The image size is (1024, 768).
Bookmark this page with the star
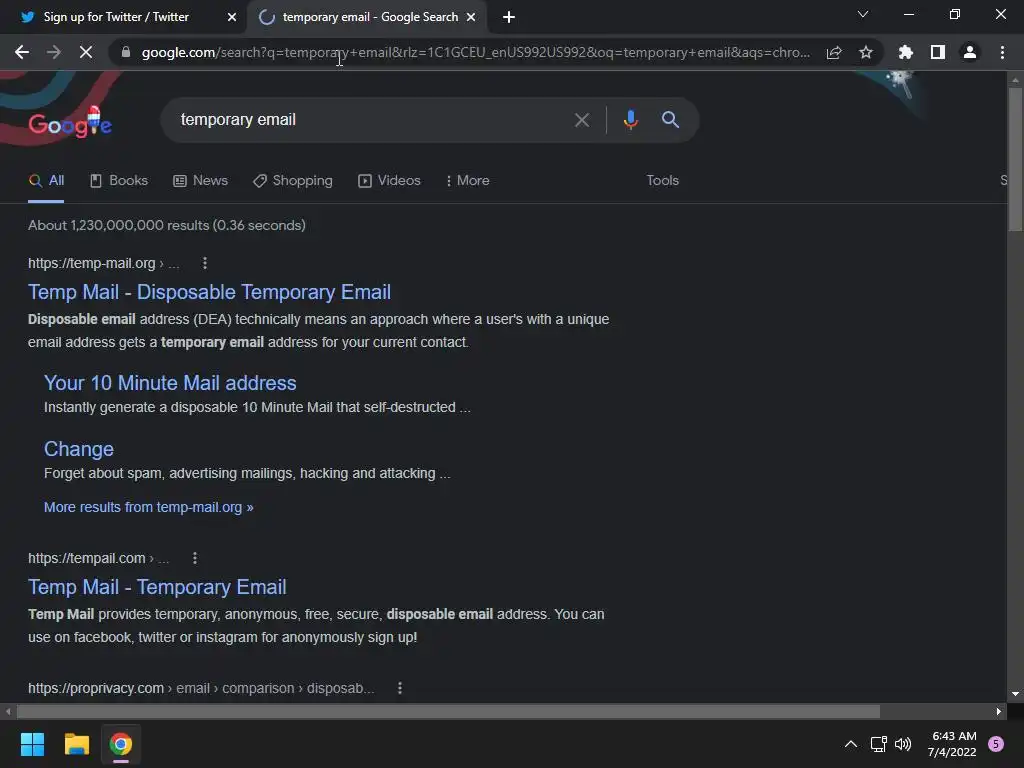(x=866, y=52)
